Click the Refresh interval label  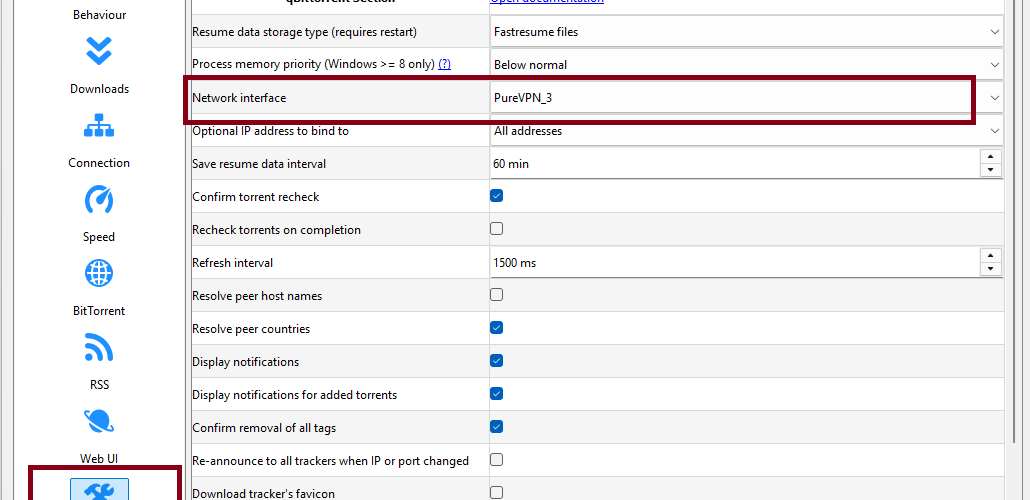coord(233,263)
